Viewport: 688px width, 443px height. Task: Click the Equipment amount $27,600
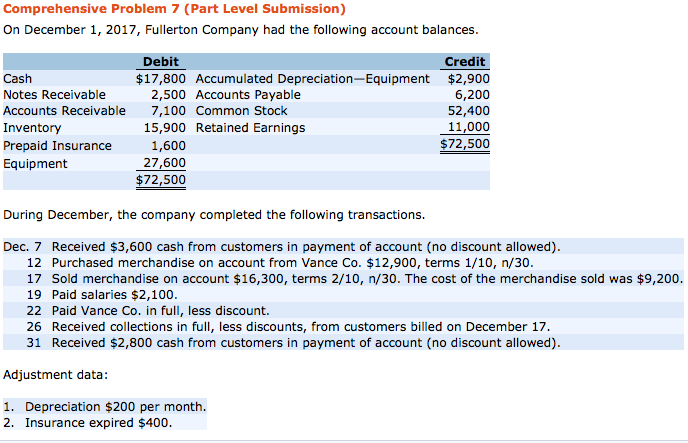pyautogui.click(x=165, y=163)
